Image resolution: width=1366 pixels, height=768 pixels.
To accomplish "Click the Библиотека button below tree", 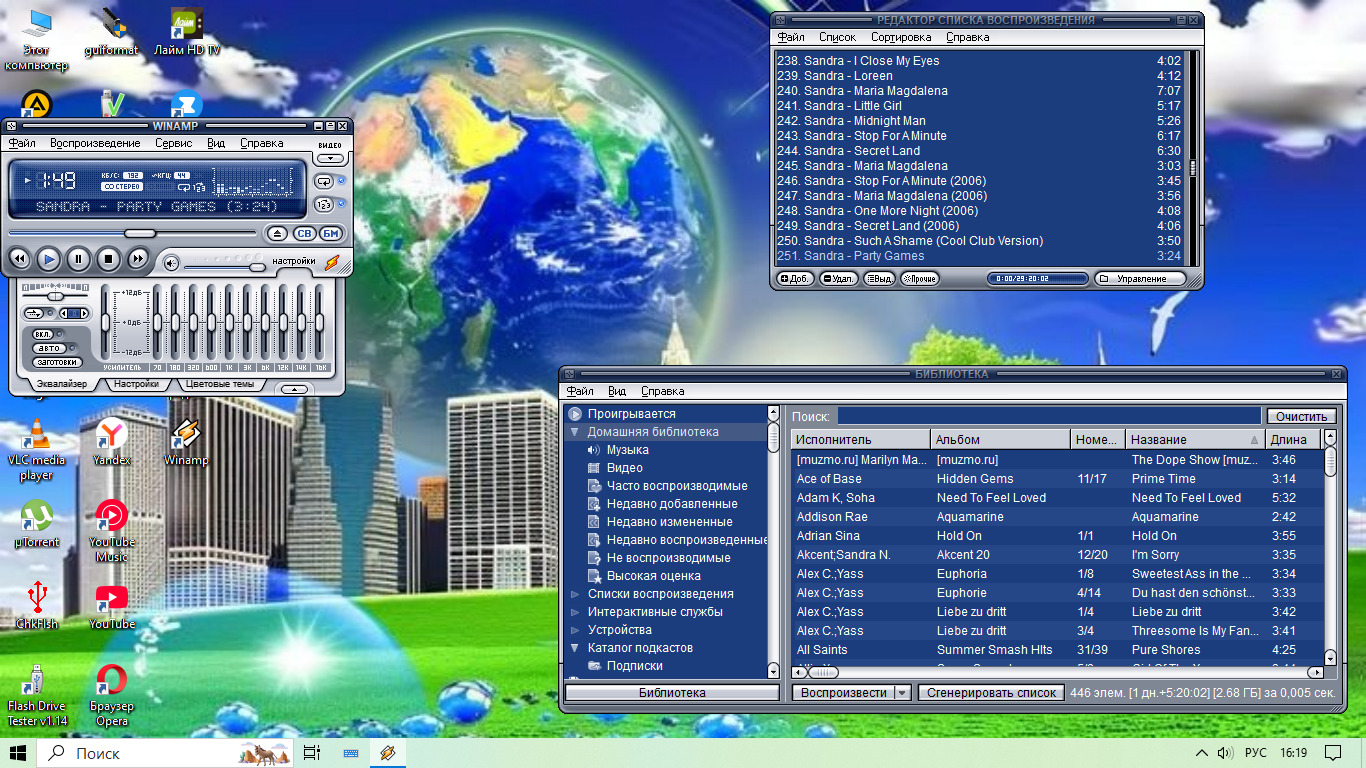I will point(672,693).
